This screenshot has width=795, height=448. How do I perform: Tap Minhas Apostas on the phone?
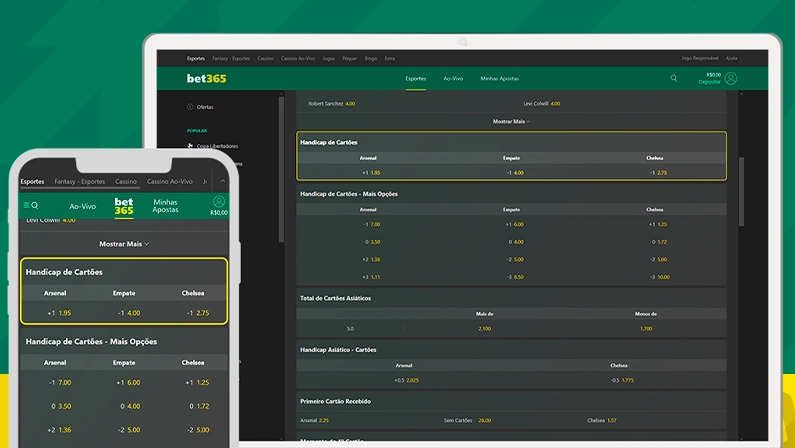point(165,206)
